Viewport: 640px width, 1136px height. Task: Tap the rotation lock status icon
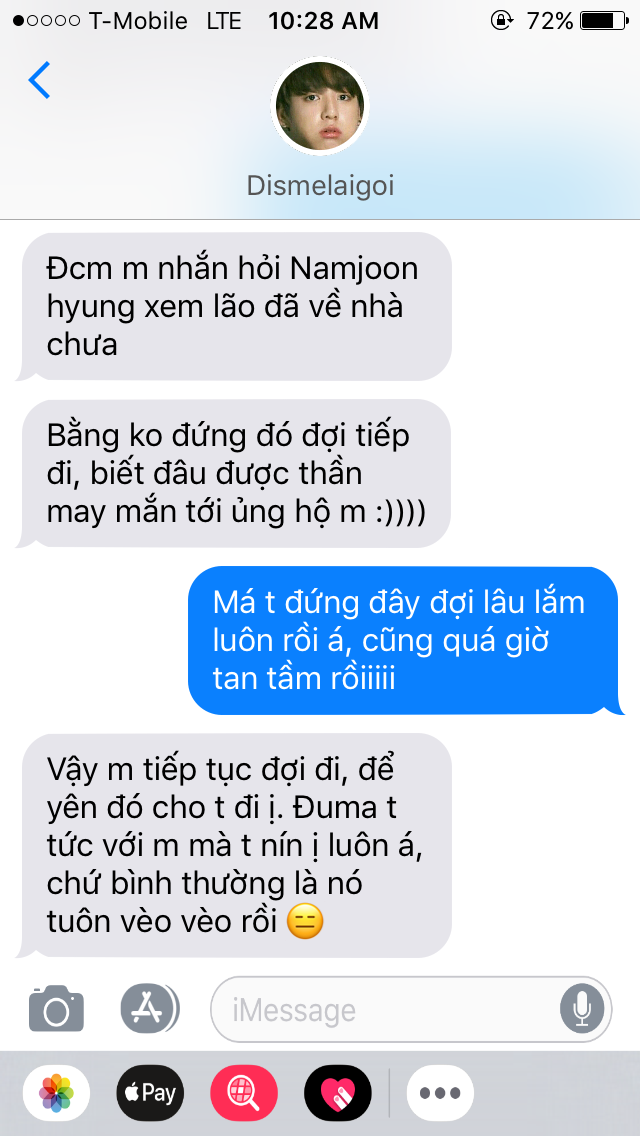pyautogui.click(x=502, y=20)
